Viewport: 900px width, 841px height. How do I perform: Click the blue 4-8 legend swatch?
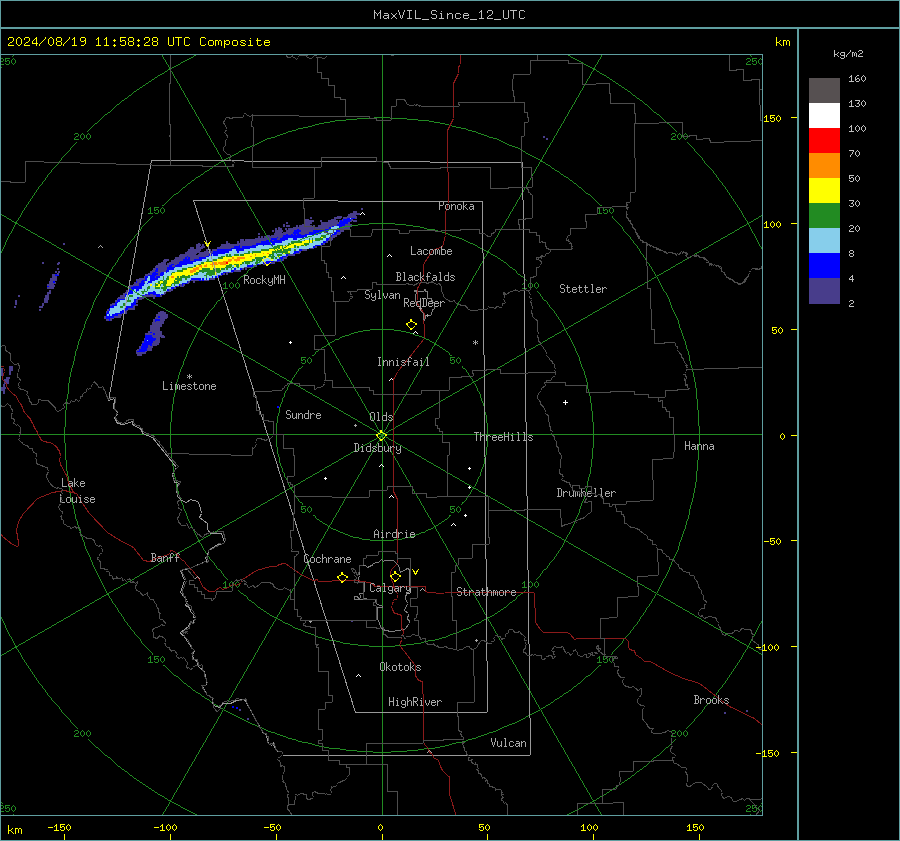point(824,266)
